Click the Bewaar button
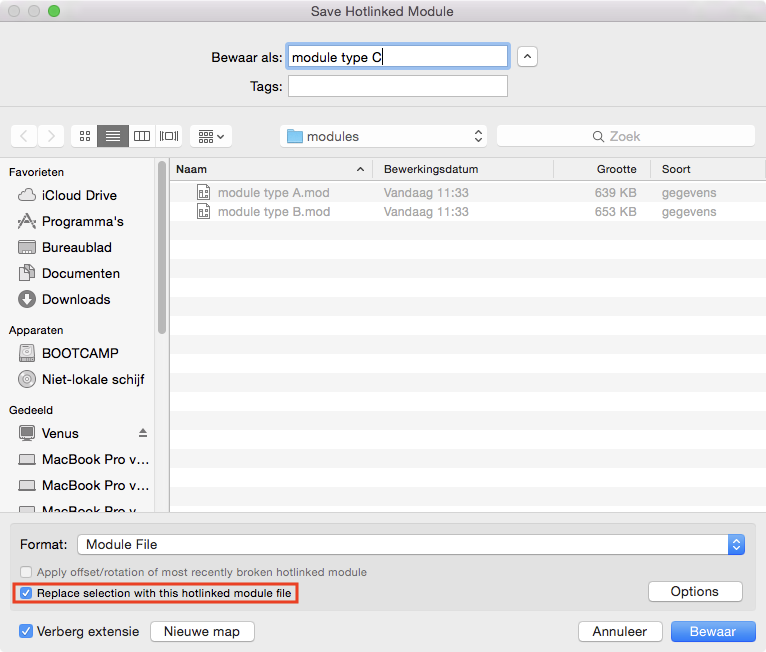 713,631
